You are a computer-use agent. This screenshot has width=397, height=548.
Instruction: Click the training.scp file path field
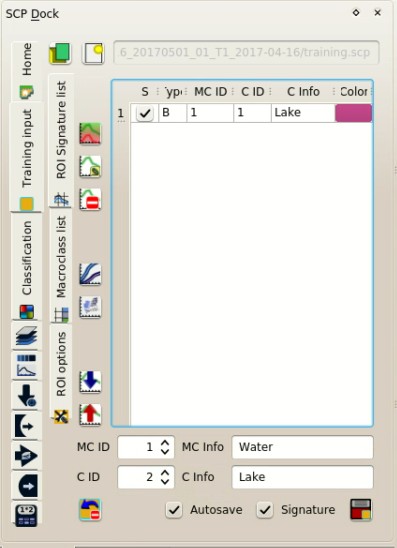246,53
